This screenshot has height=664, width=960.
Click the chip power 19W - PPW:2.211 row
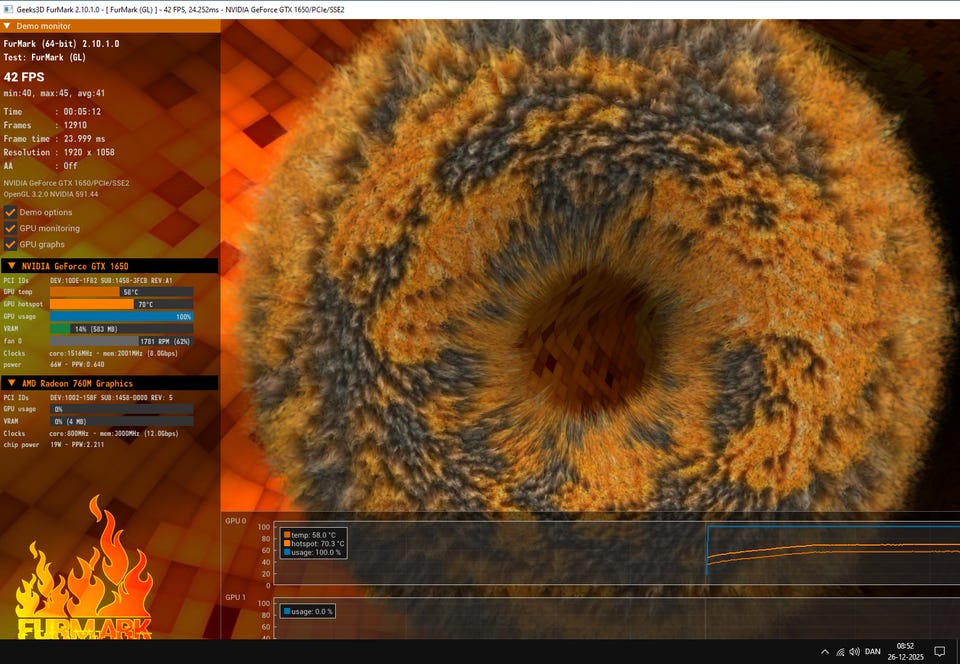(54, 444)
